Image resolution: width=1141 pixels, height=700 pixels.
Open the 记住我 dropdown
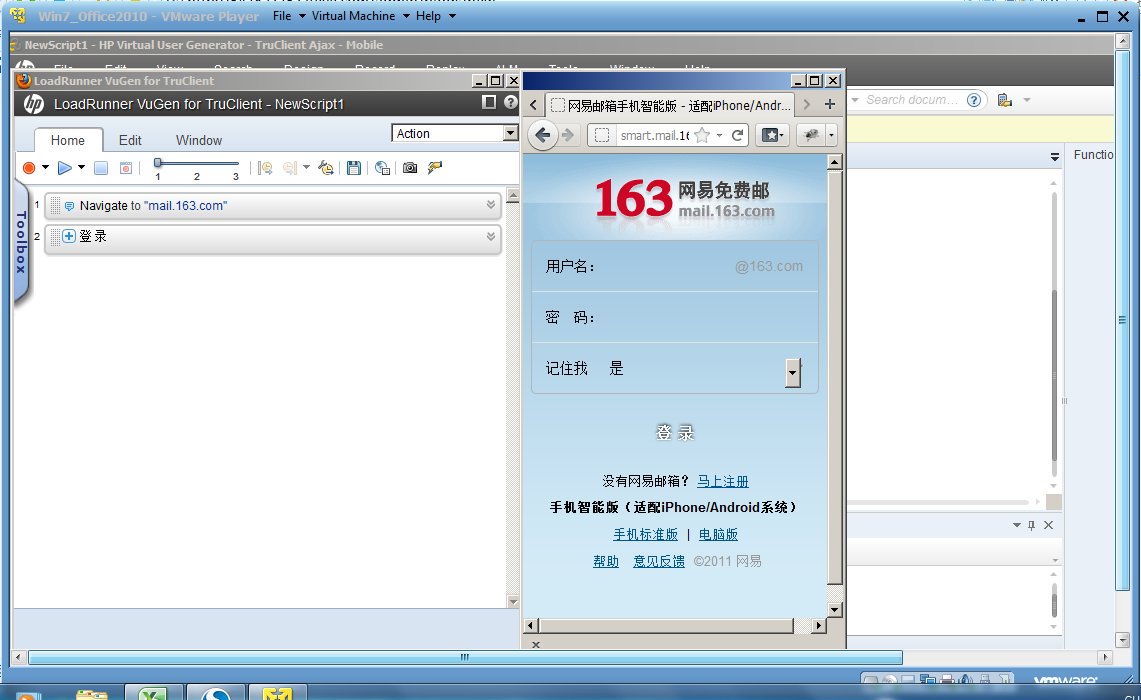click(793, 373)
